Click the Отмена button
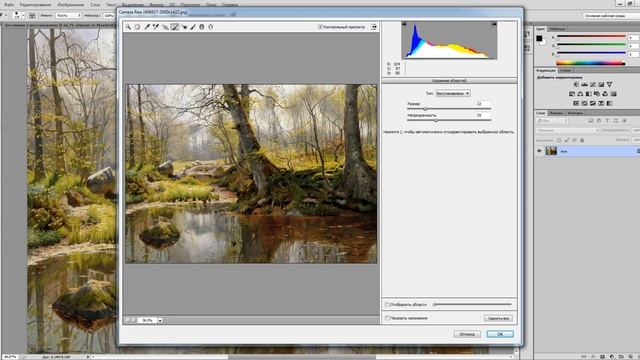The height and width of the screenshot is (360, 640). (467, 334)
